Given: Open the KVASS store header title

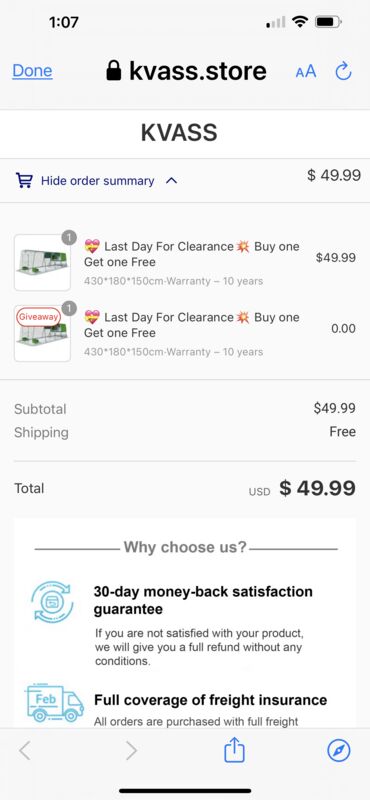Looking at the screenshot, I should point(179,133).
